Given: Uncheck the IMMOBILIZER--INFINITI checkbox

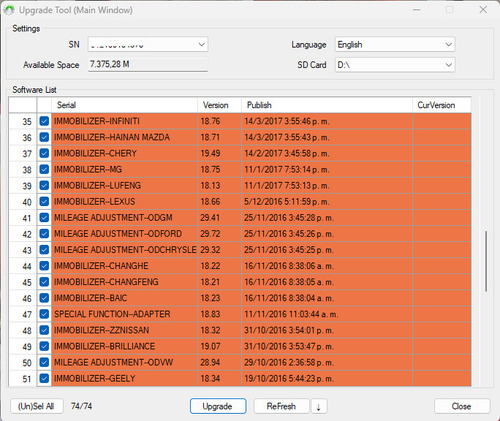Looking at the screenshot, I should (44, 121).
